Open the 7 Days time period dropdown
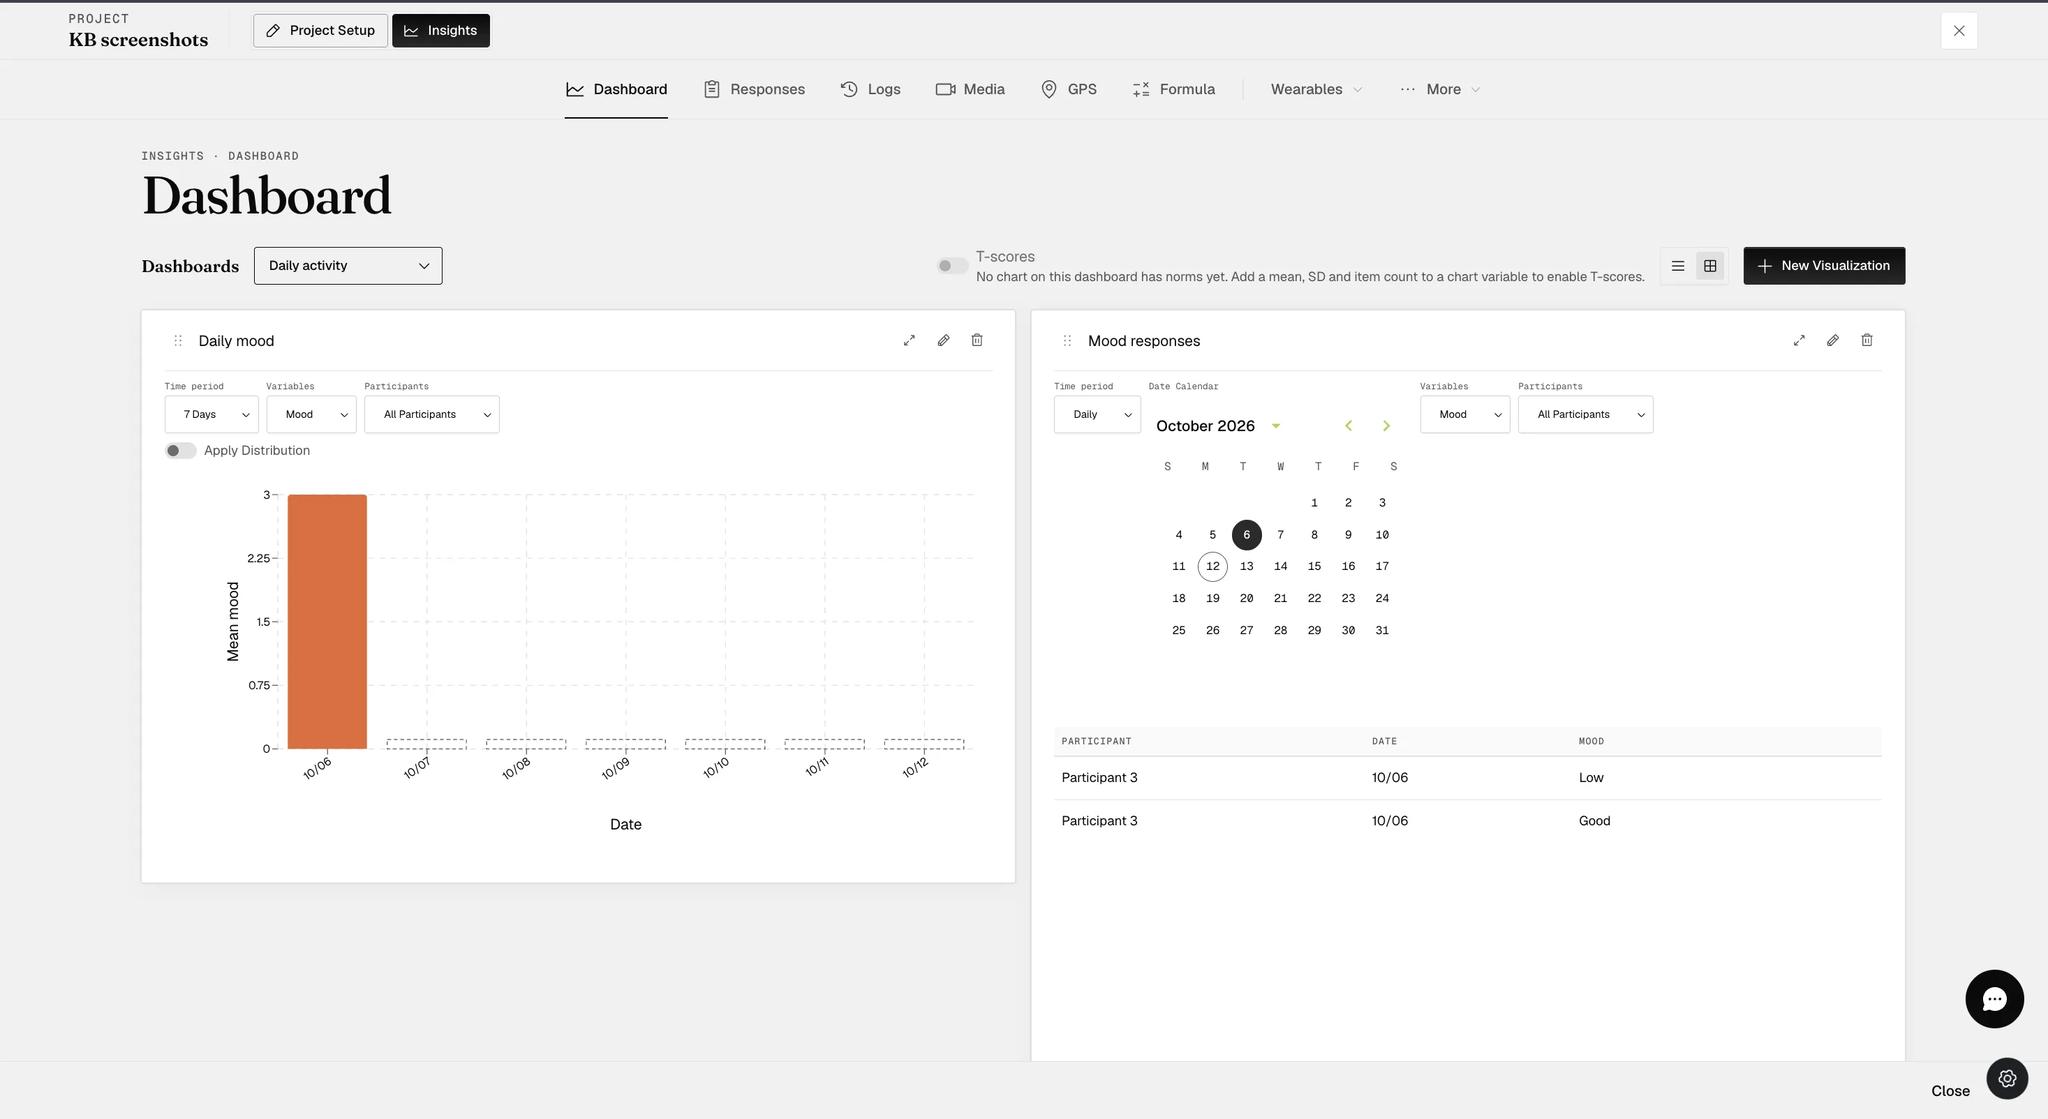This screenshot has height=1119, width=2048. tap(212, 415)
